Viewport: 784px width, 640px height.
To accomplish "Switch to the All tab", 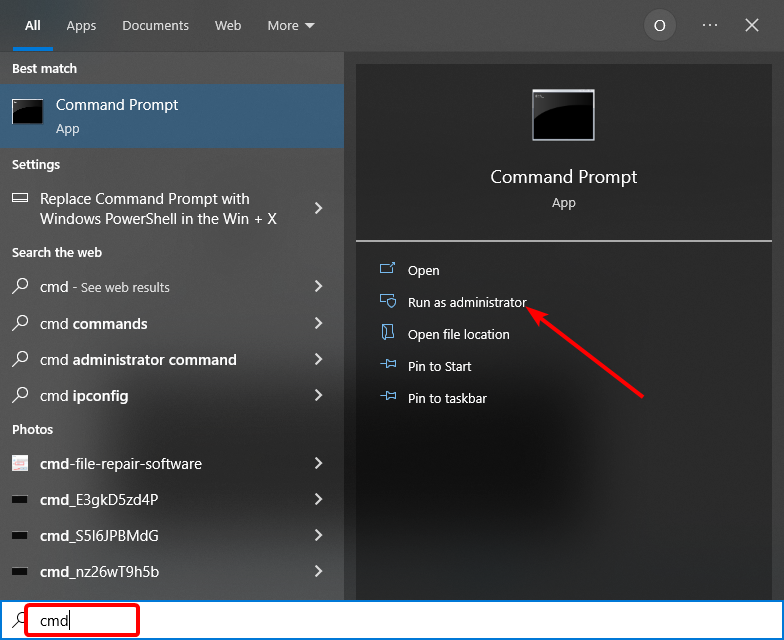I will pyautogui.click(x=32, y=26).
